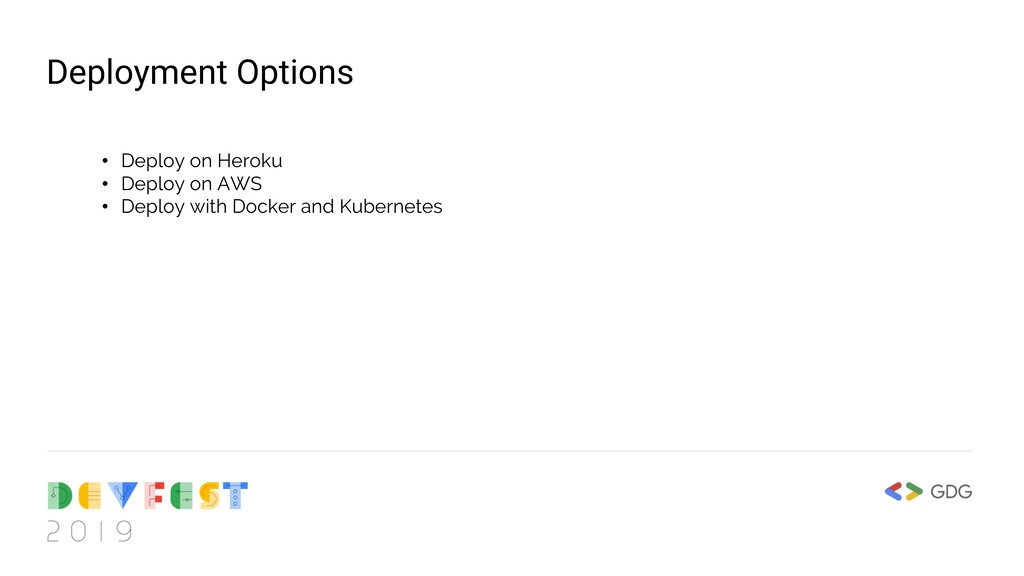Click the 2019 year text
Screen dimensions: 1024x576
click(x=89, y=532)
